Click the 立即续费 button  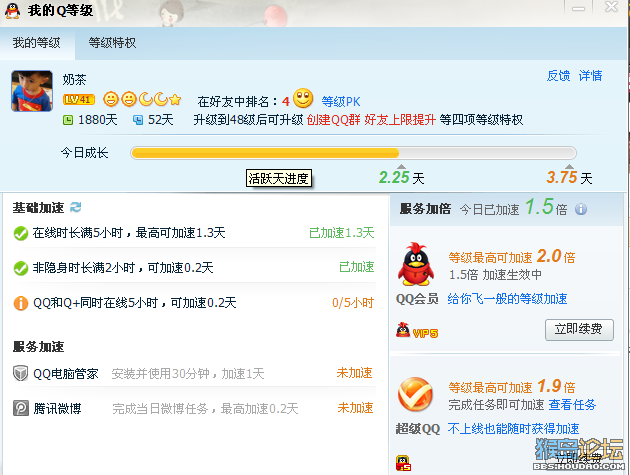[579, 330]
